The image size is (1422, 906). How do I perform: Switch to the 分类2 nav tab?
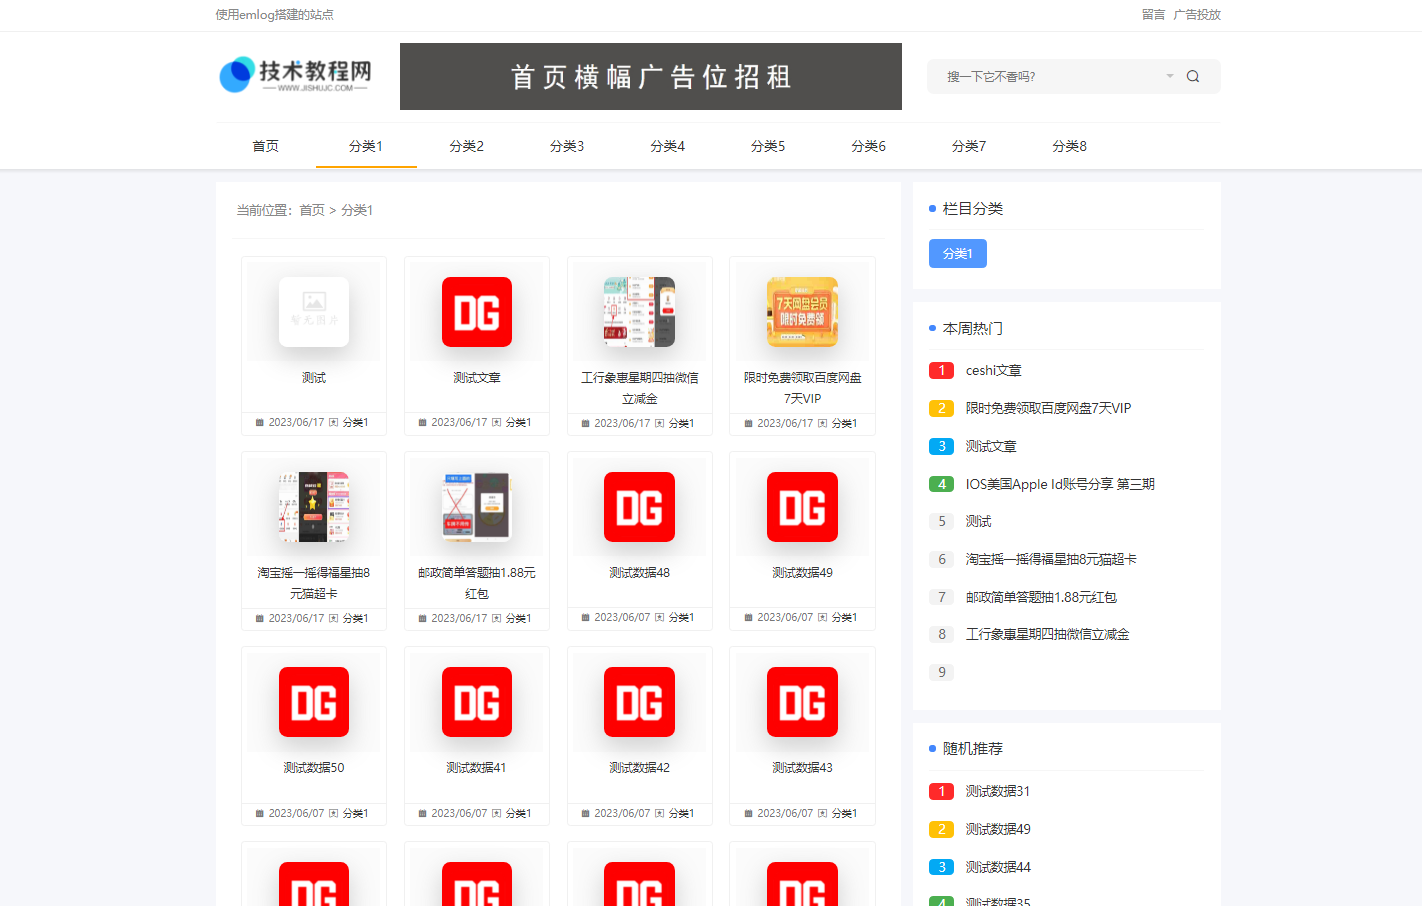(466, 146)
